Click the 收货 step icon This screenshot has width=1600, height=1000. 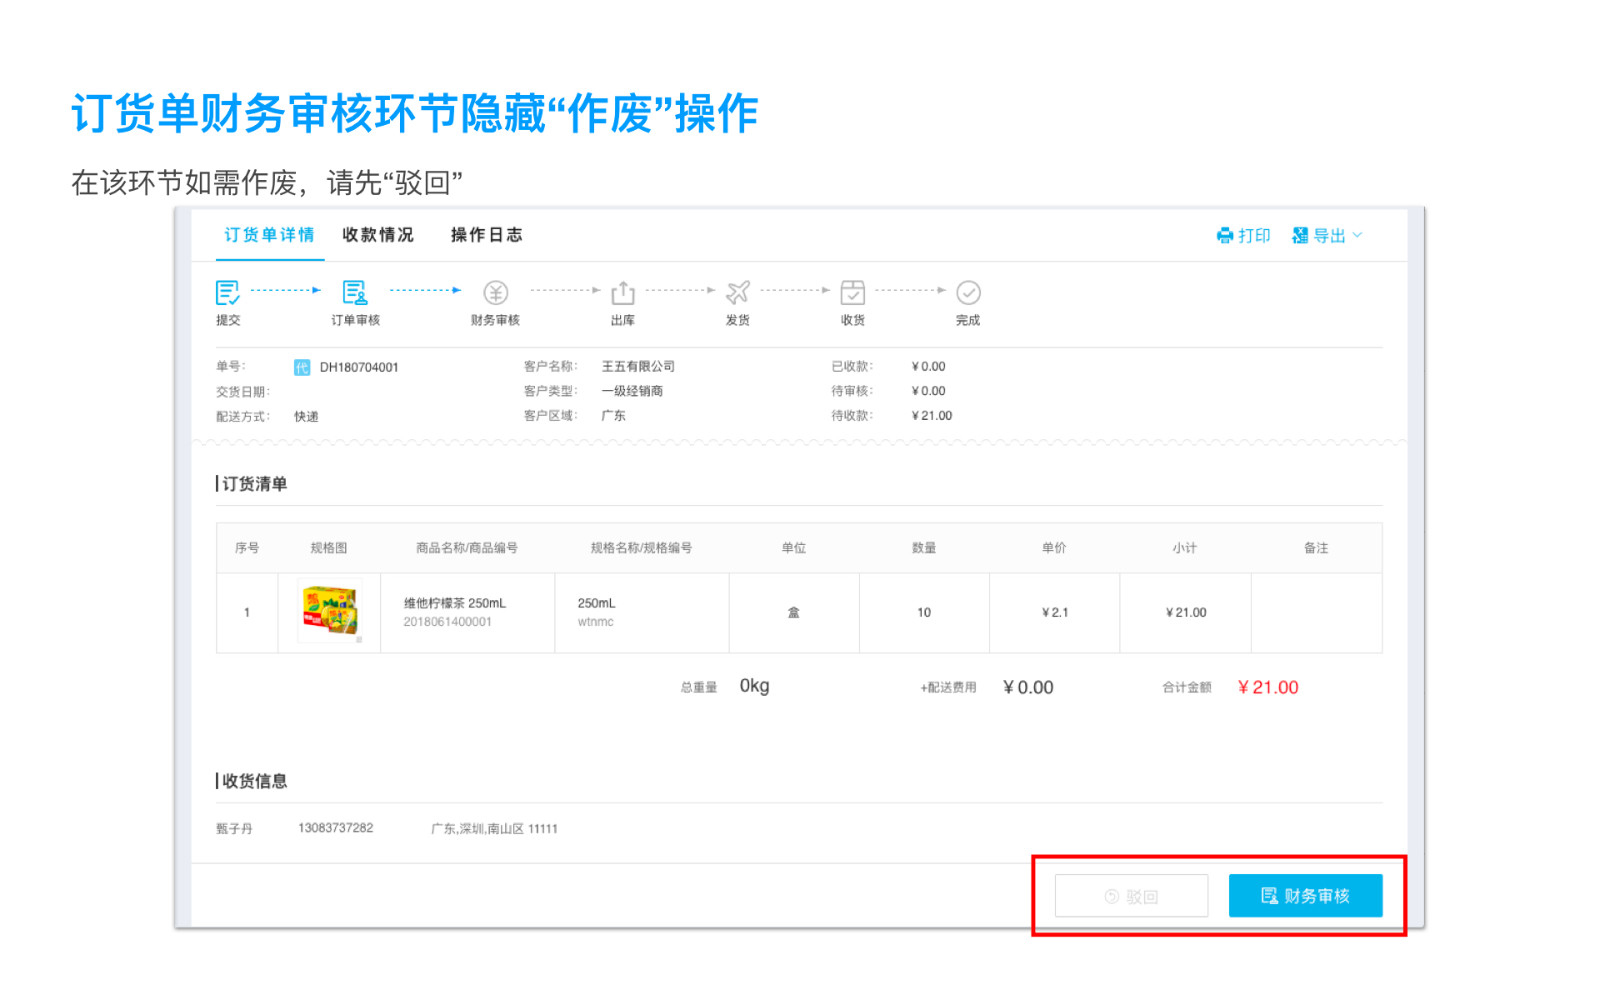point(853,292)
